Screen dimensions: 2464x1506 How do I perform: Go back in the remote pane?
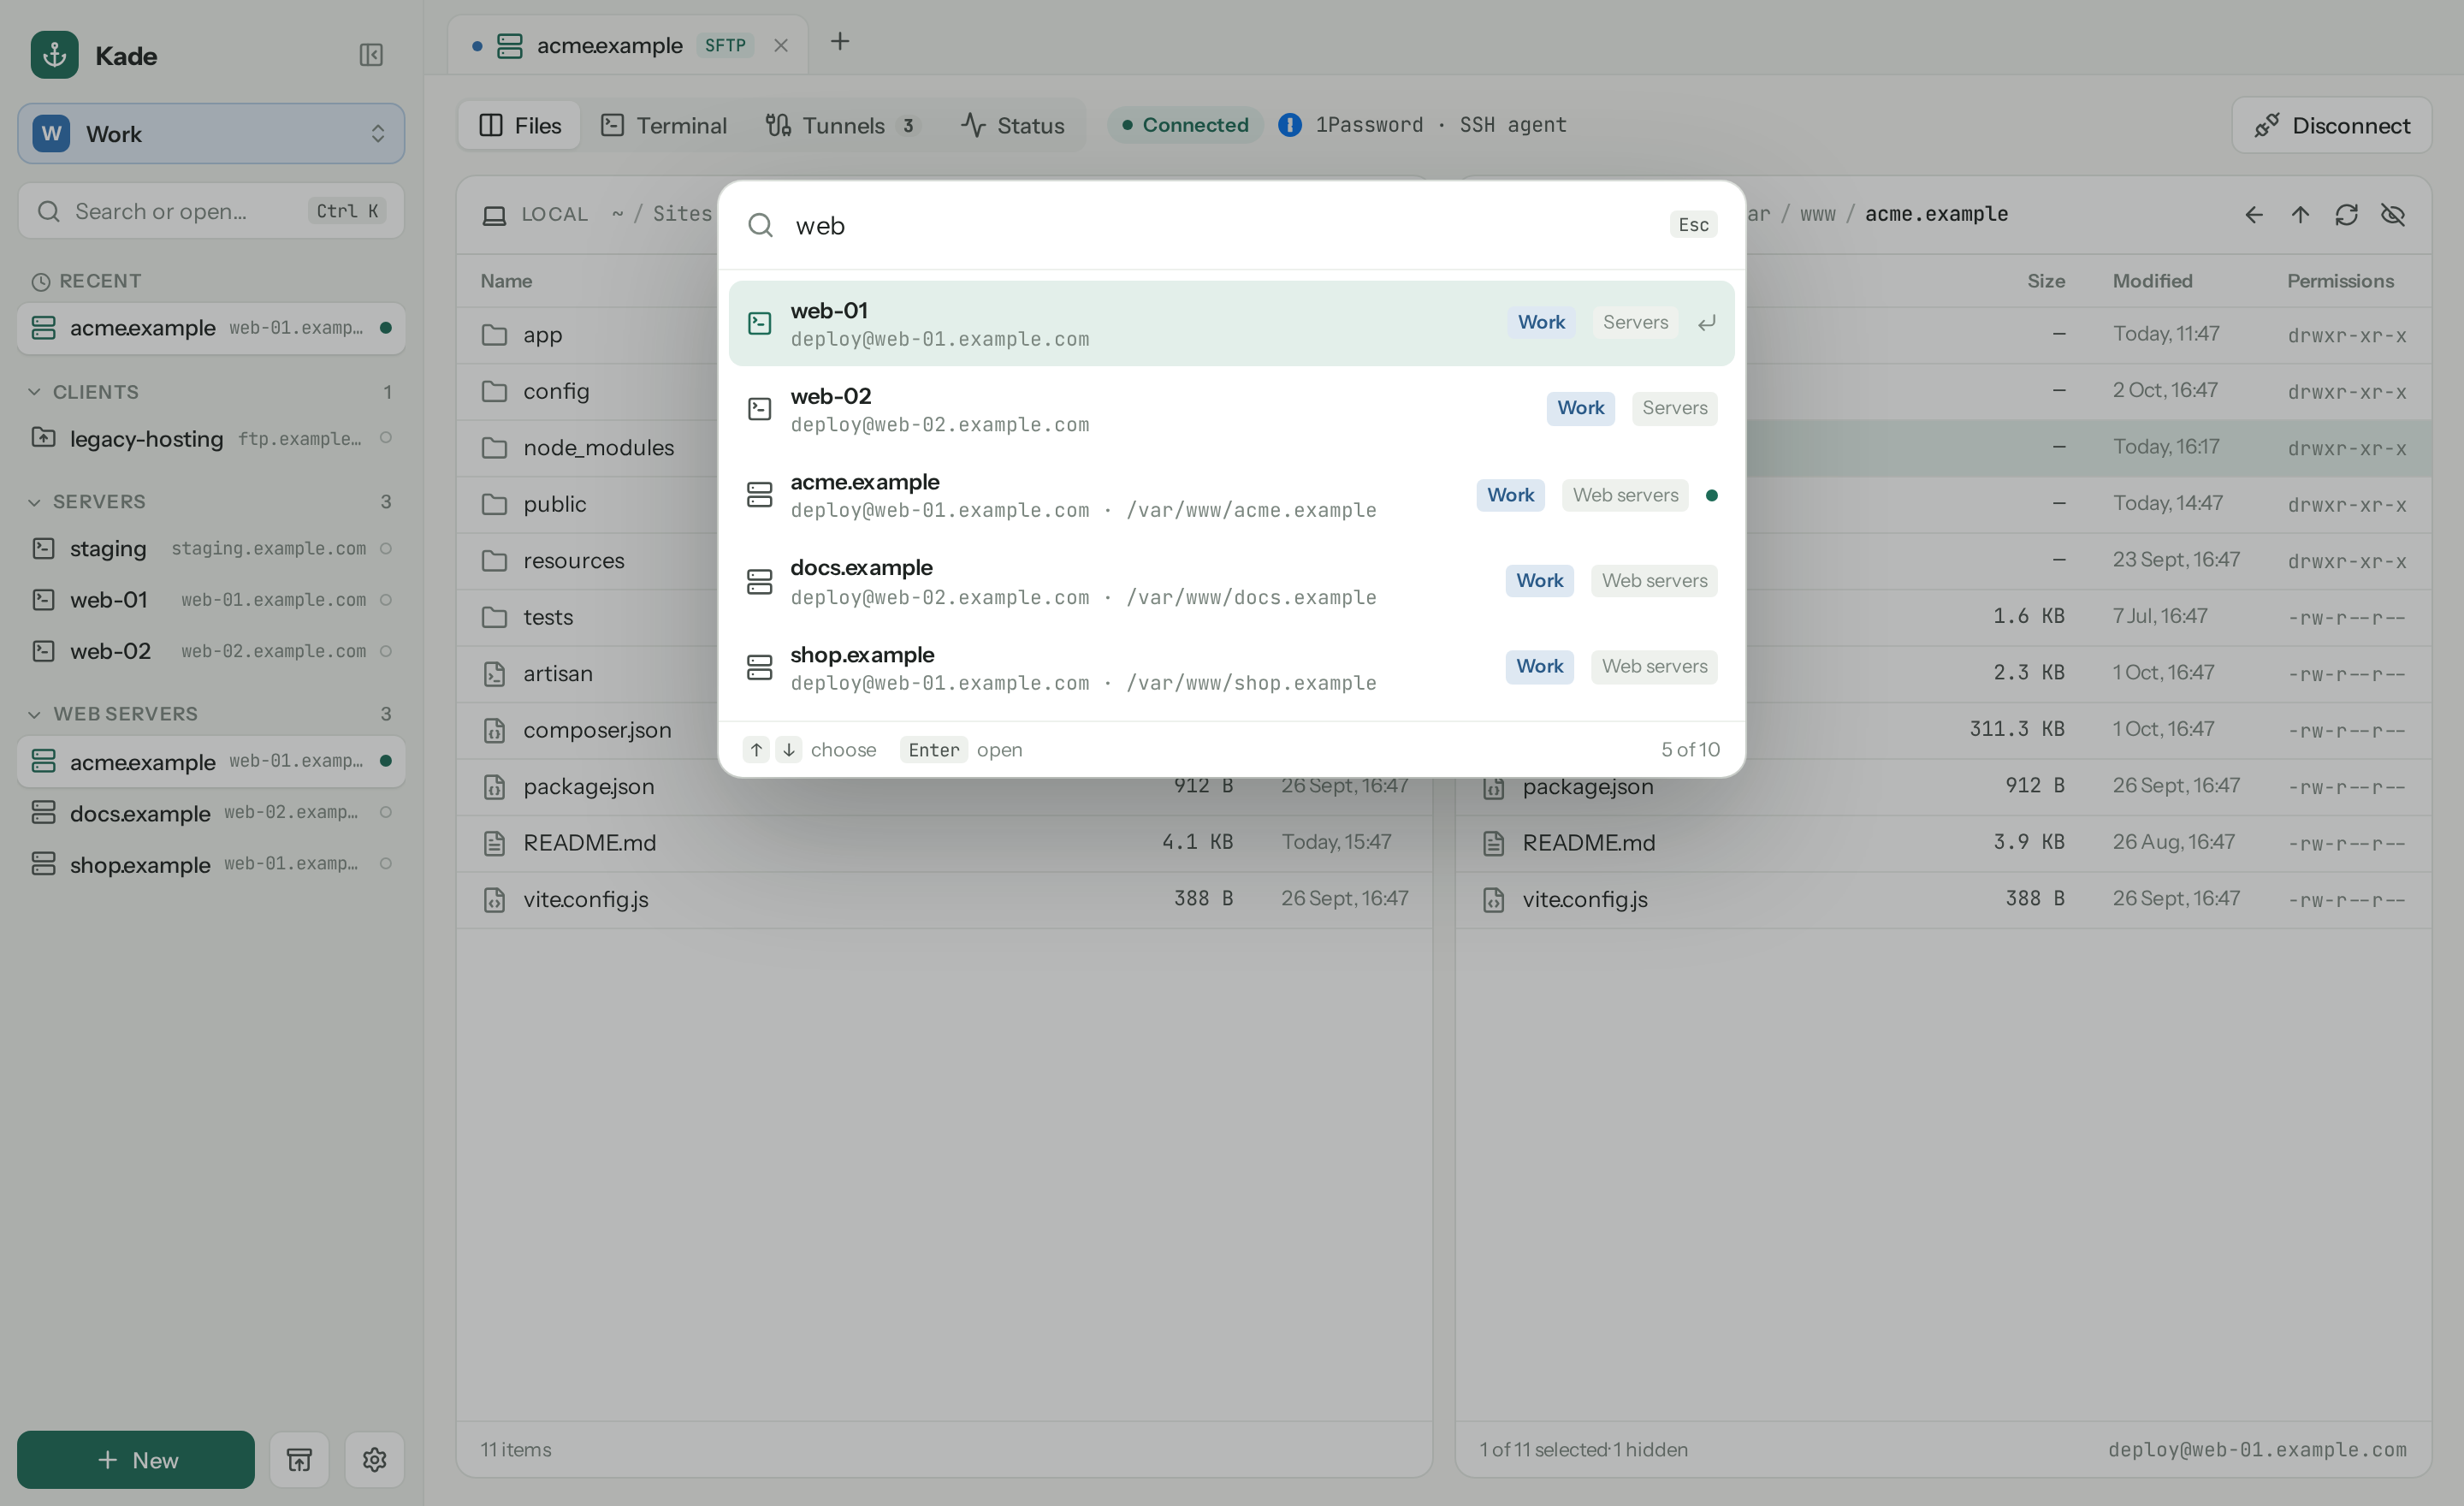2254,214
